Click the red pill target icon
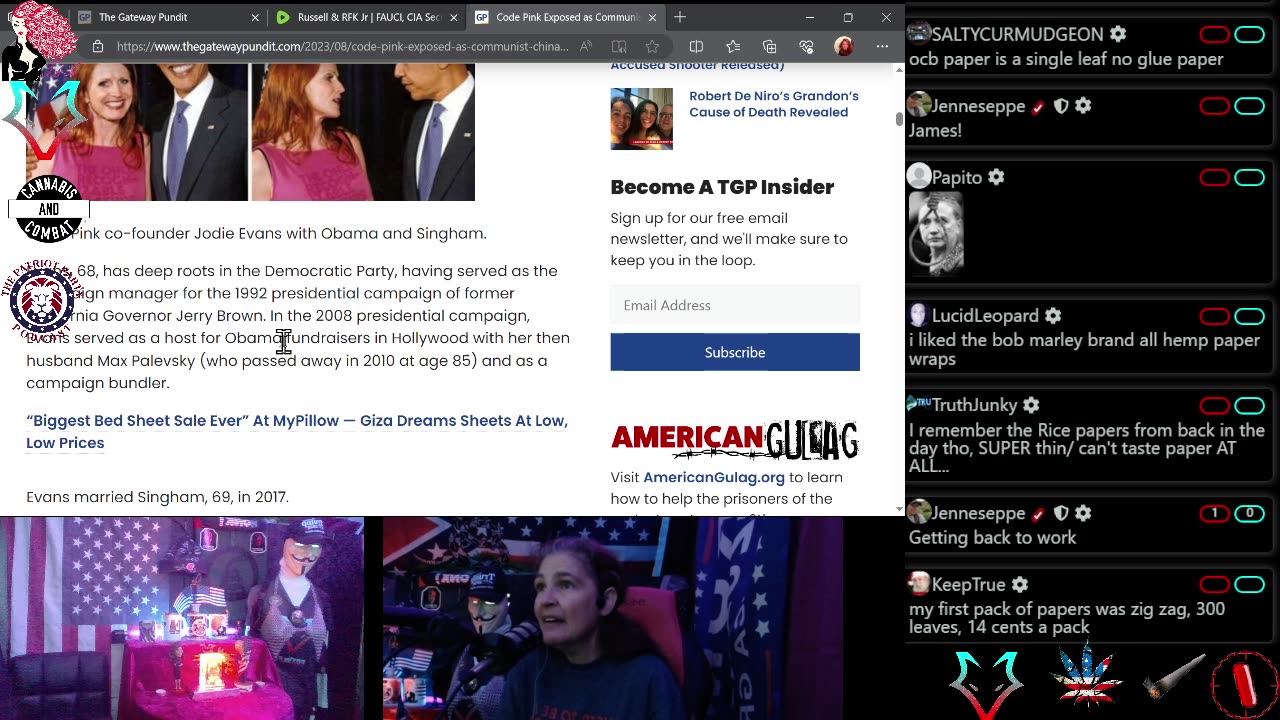 pos(1244,685)
